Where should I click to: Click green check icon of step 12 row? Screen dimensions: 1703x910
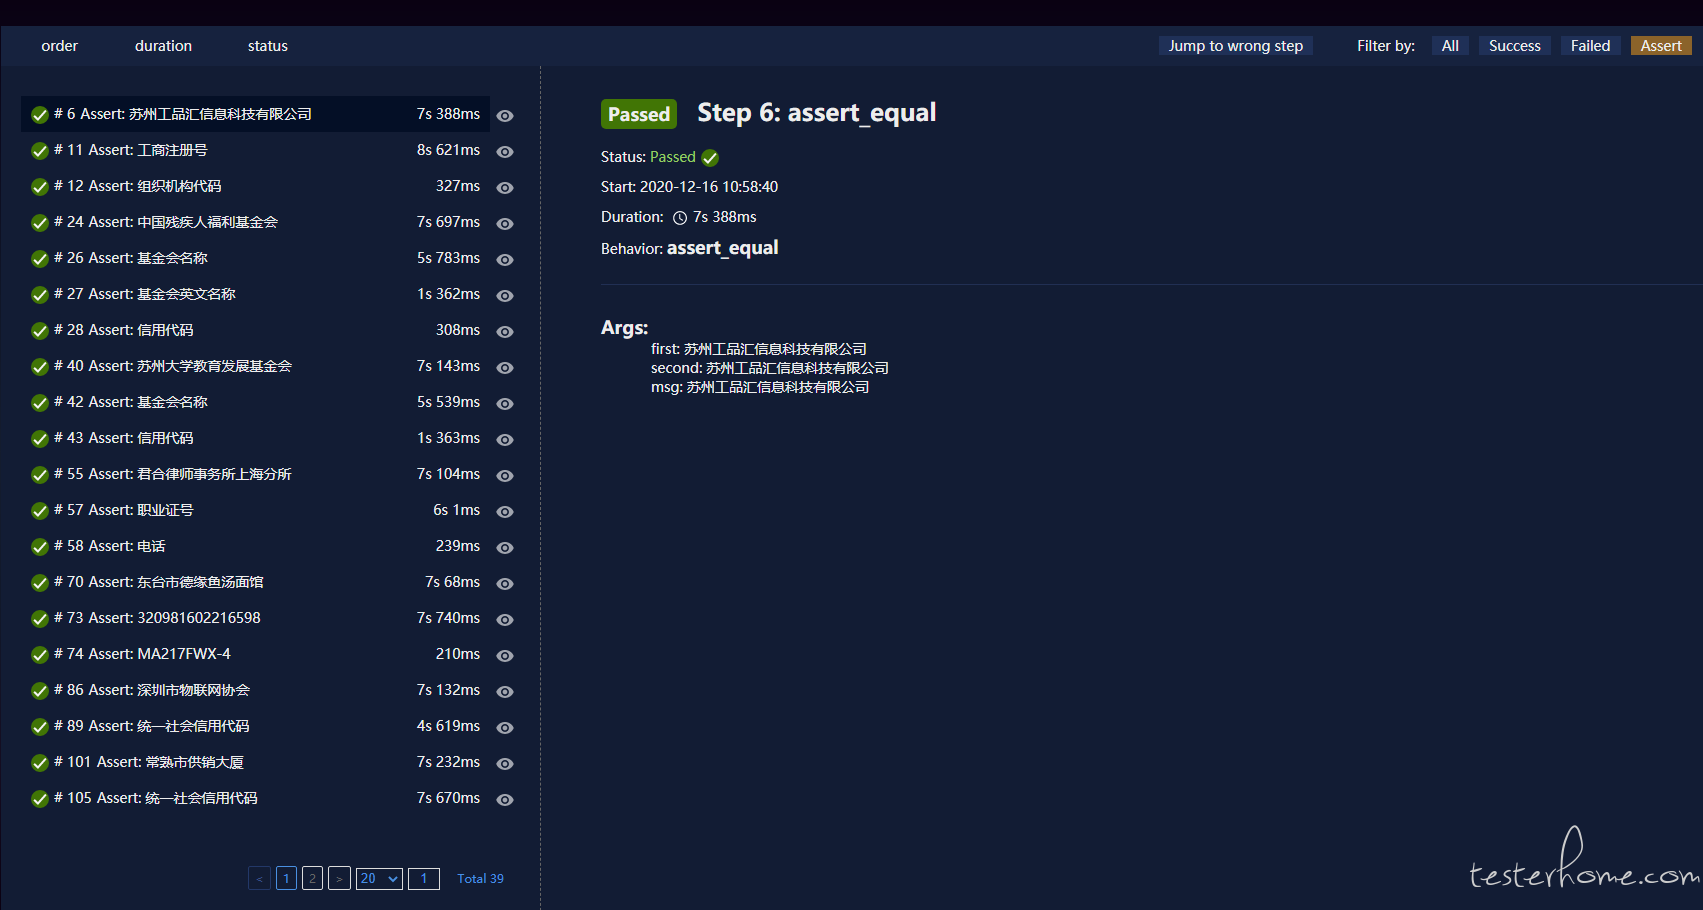tap(40, 187)
